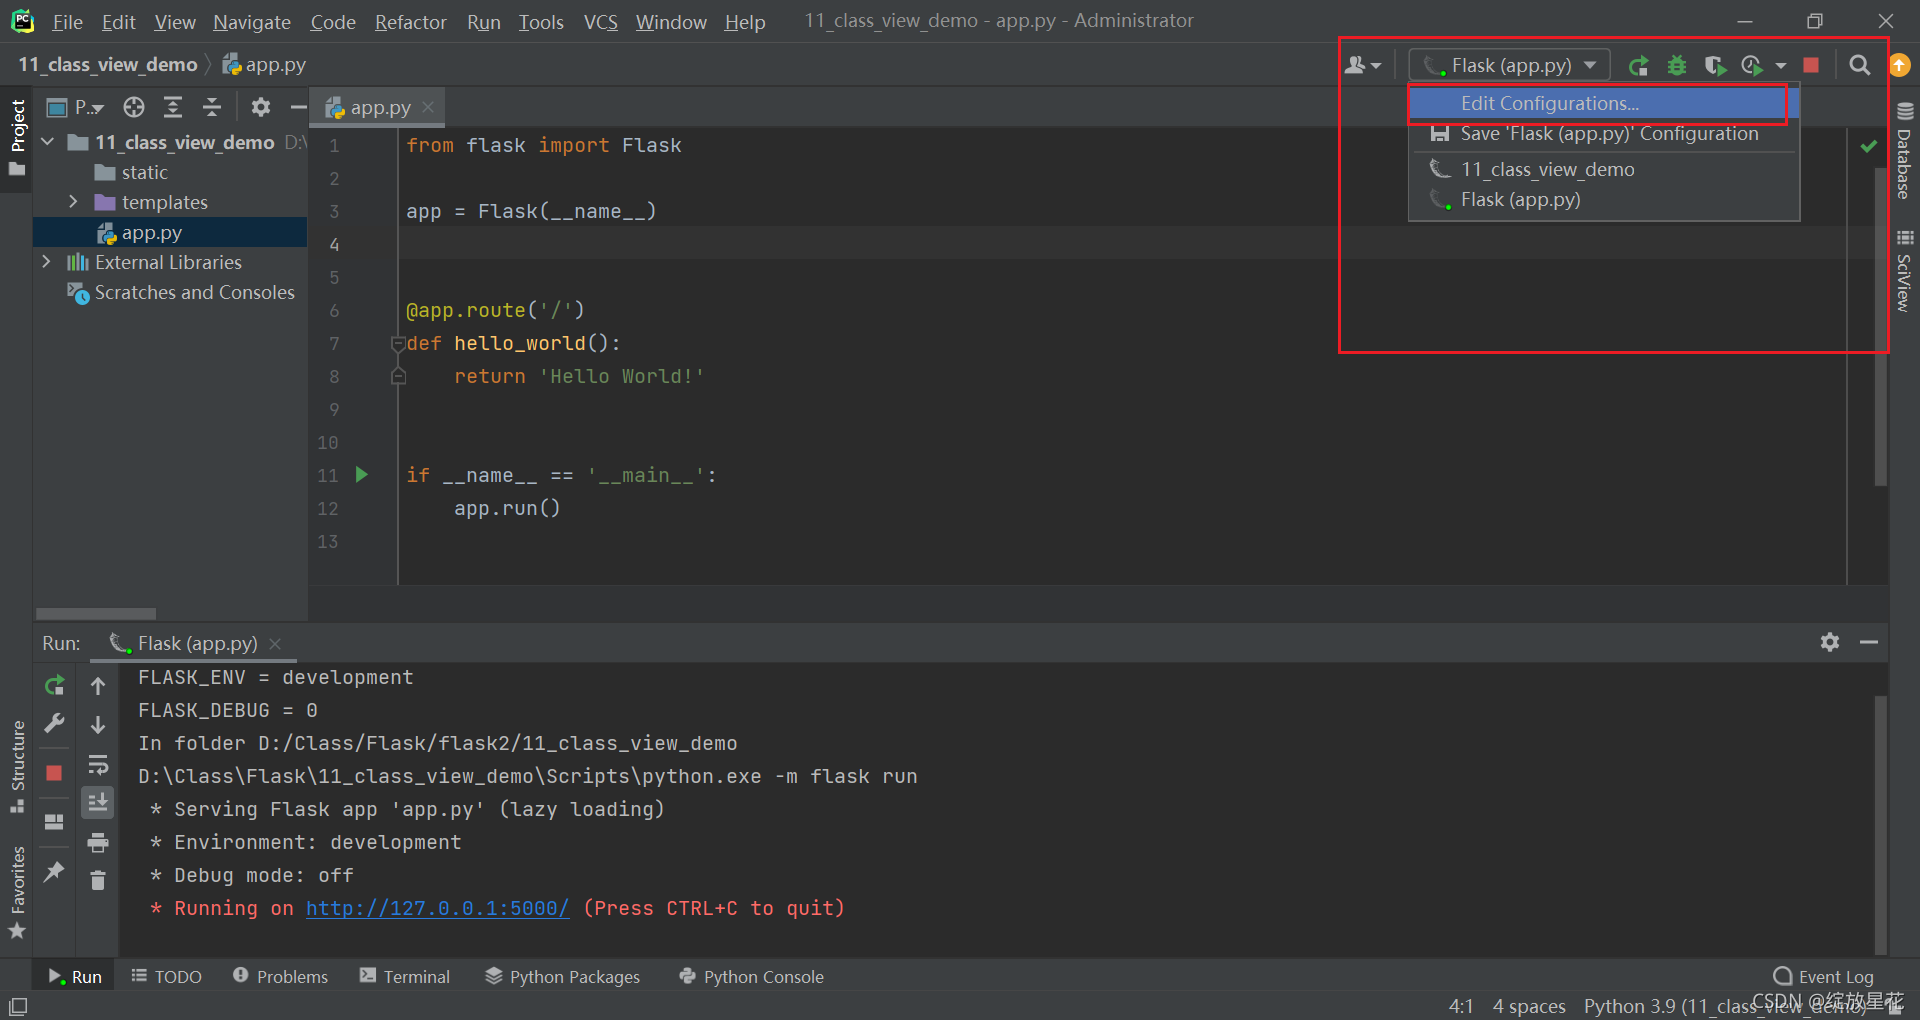Select 11_class_view_demo run configuration
Screen dimensions: 1920x1020
[1604, 170]
